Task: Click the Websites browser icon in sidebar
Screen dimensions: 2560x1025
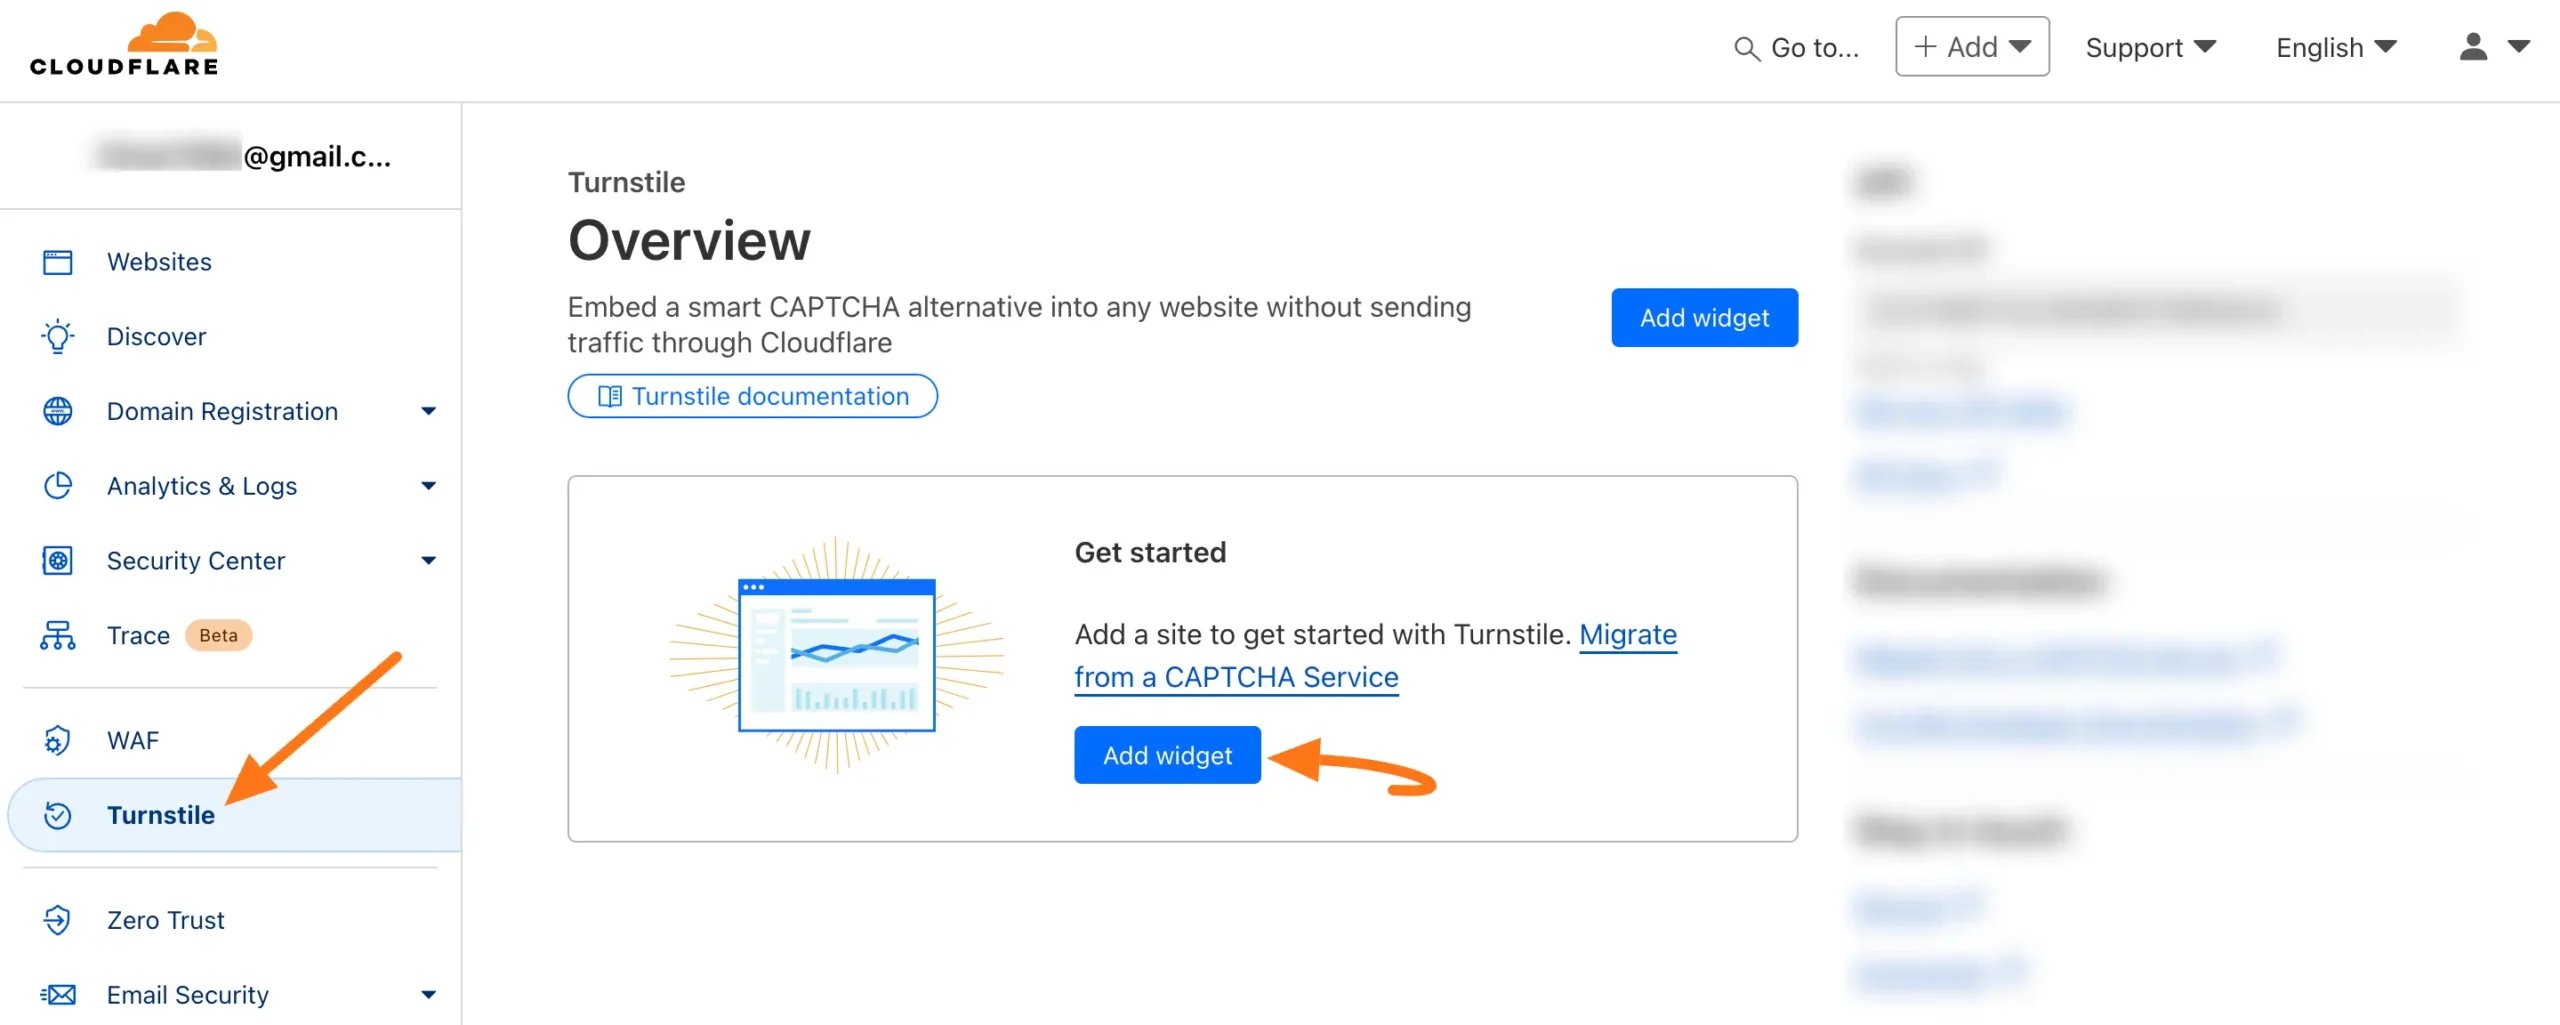Action: (x=58, y=262)
